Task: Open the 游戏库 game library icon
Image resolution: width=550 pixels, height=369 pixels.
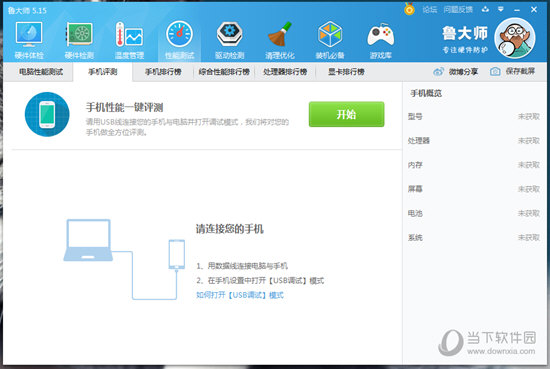Action: point(381,40)
